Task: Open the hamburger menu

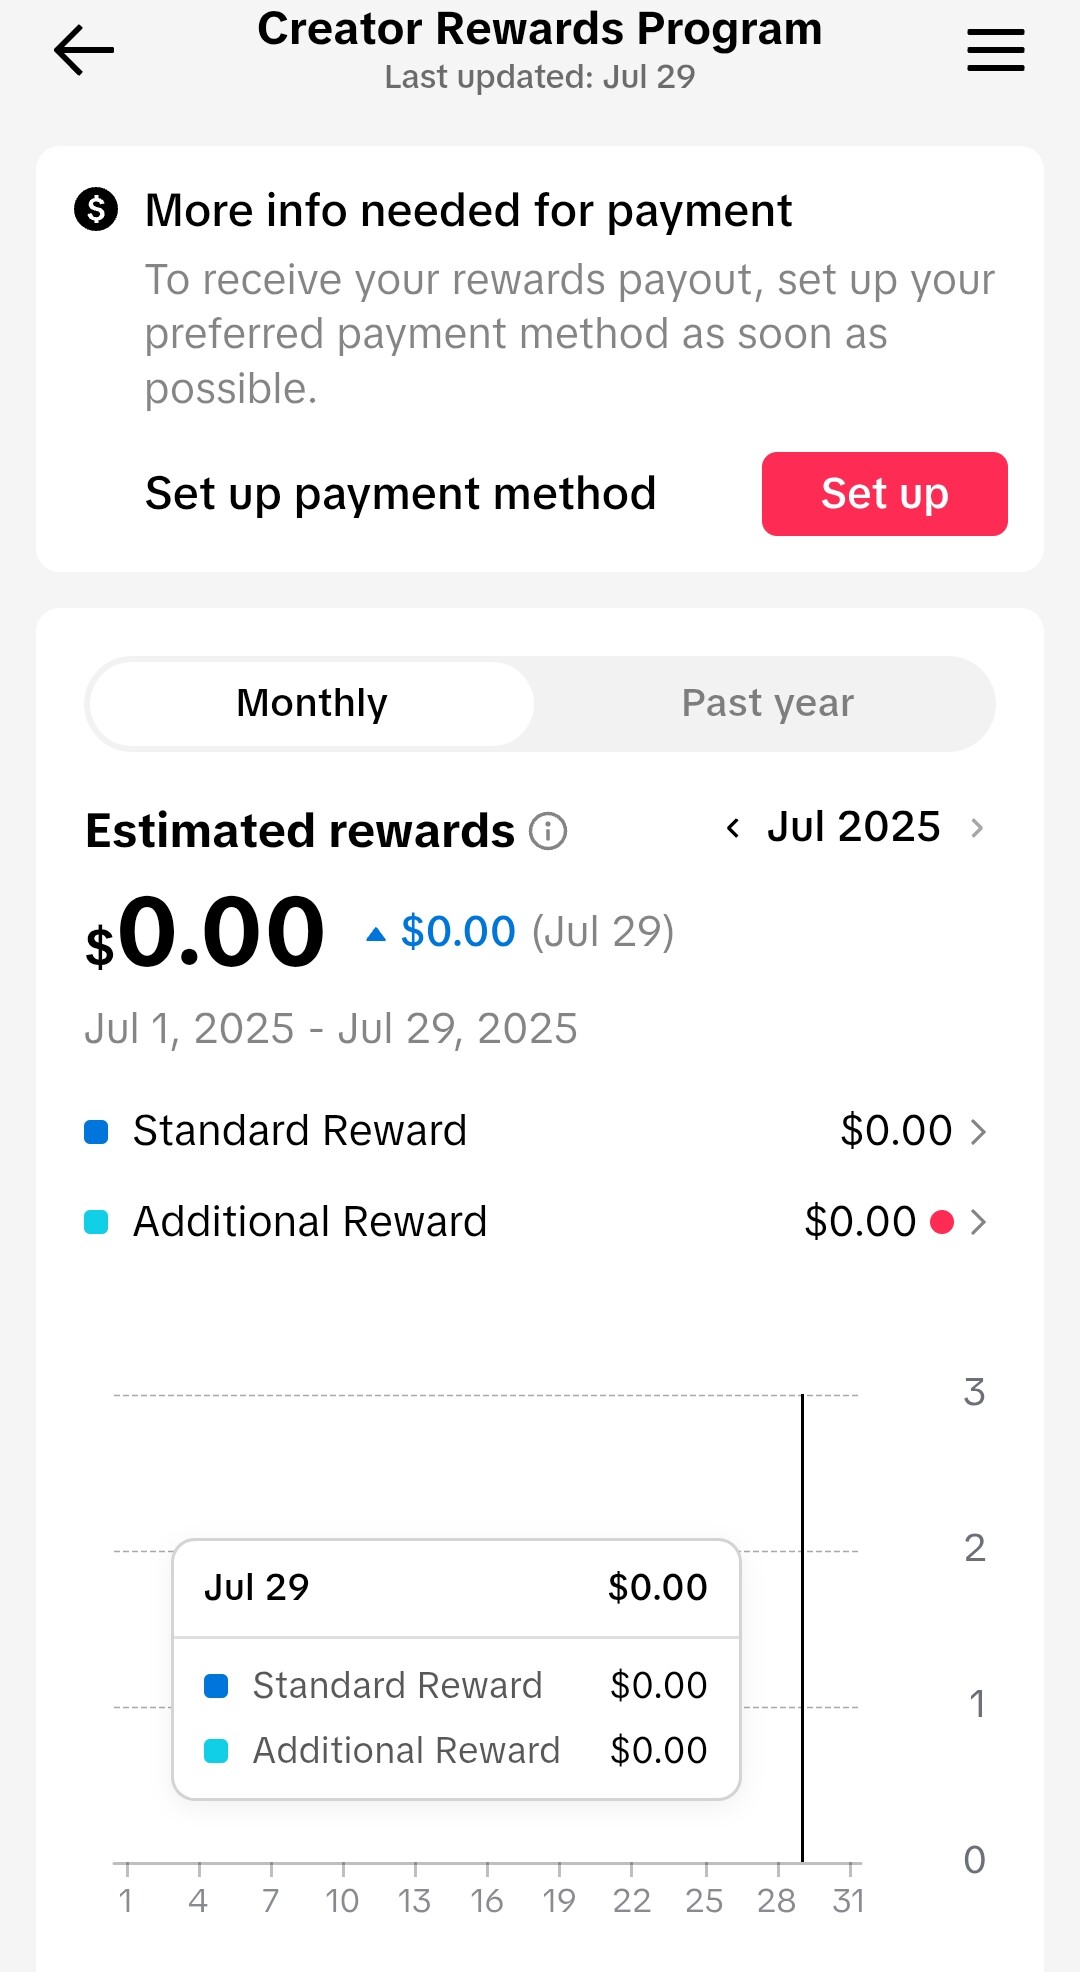Action: click(995, 50)
